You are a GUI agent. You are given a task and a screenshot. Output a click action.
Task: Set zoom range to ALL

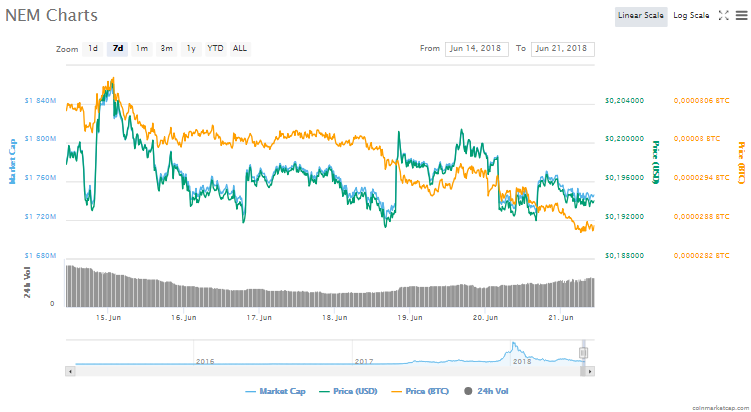[239, 48]
